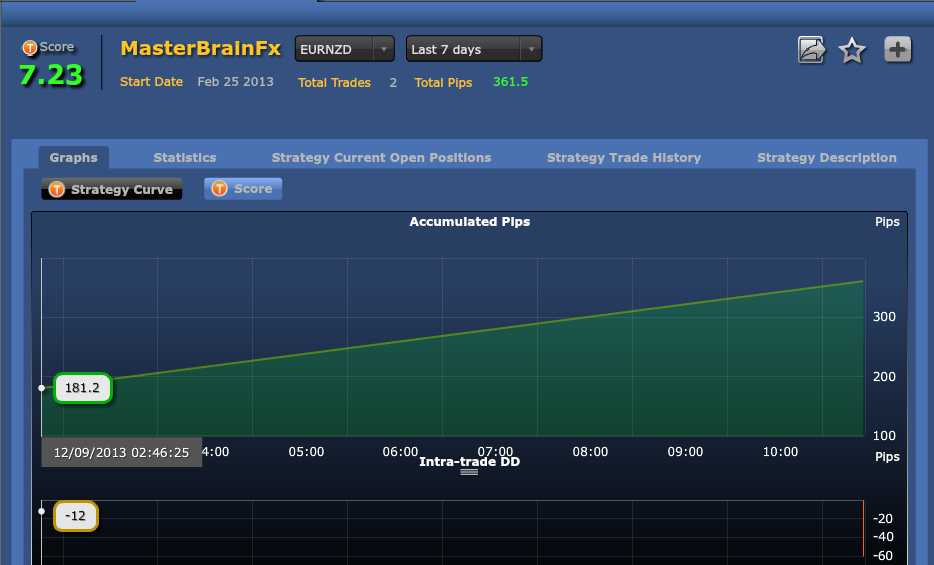This screenshot has height=565, width=934.
Task: Click the orange T icon beside Score label
Action: [x=30, y=47]
